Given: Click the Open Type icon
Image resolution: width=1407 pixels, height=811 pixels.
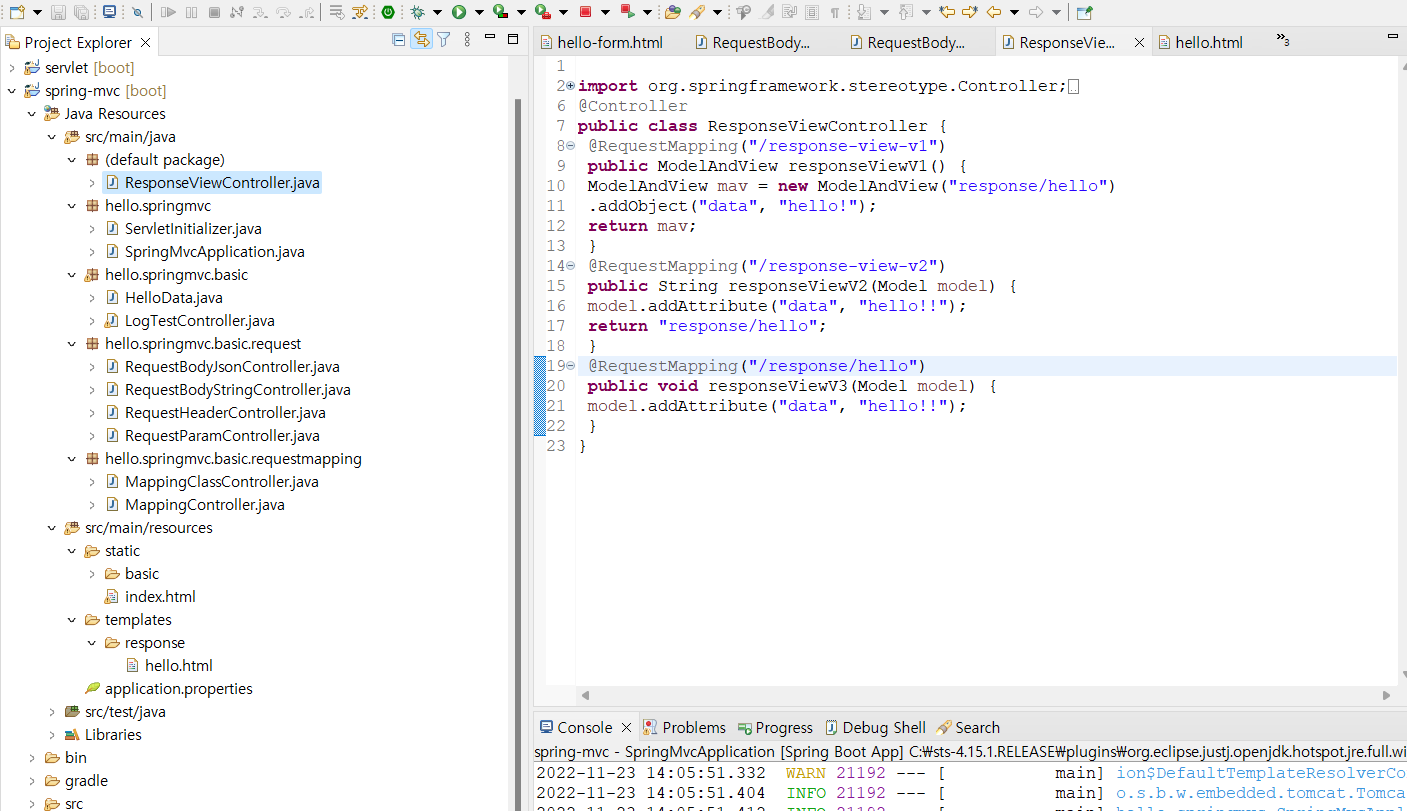Looking at the screenshot, I should [x=673, y=12].
